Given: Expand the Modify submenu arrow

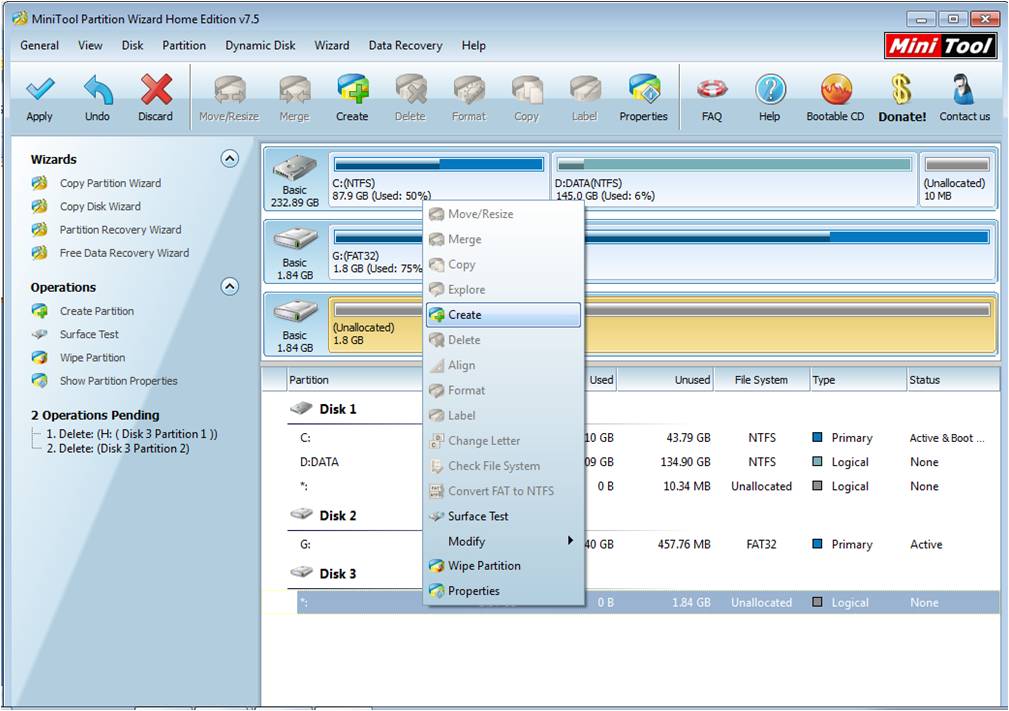Looking at the screenshot, I should tap(570, 540).
